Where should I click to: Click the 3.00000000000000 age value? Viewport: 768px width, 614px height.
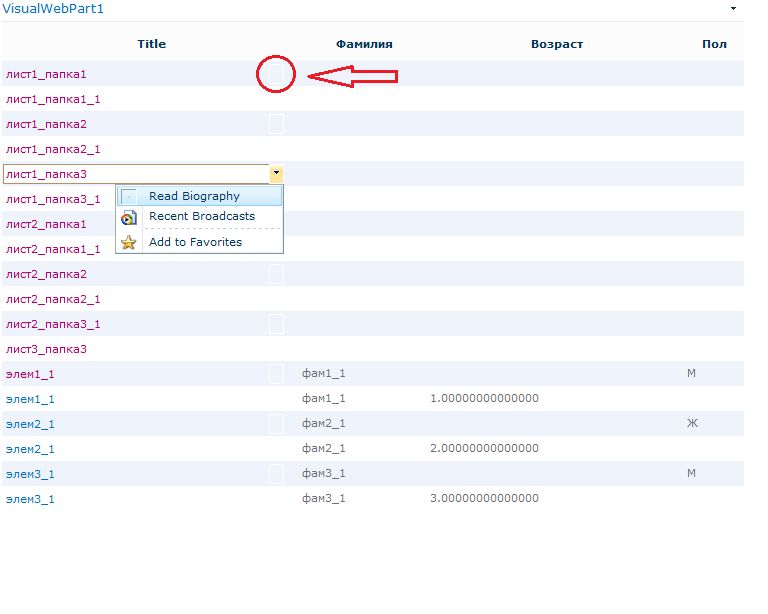pos(484,498)
